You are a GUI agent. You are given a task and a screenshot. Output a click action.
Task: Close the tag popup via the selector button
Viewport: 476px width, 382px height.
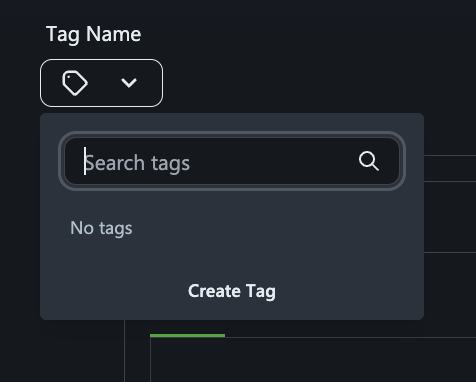pyautogui.click(x=101, y=83)
